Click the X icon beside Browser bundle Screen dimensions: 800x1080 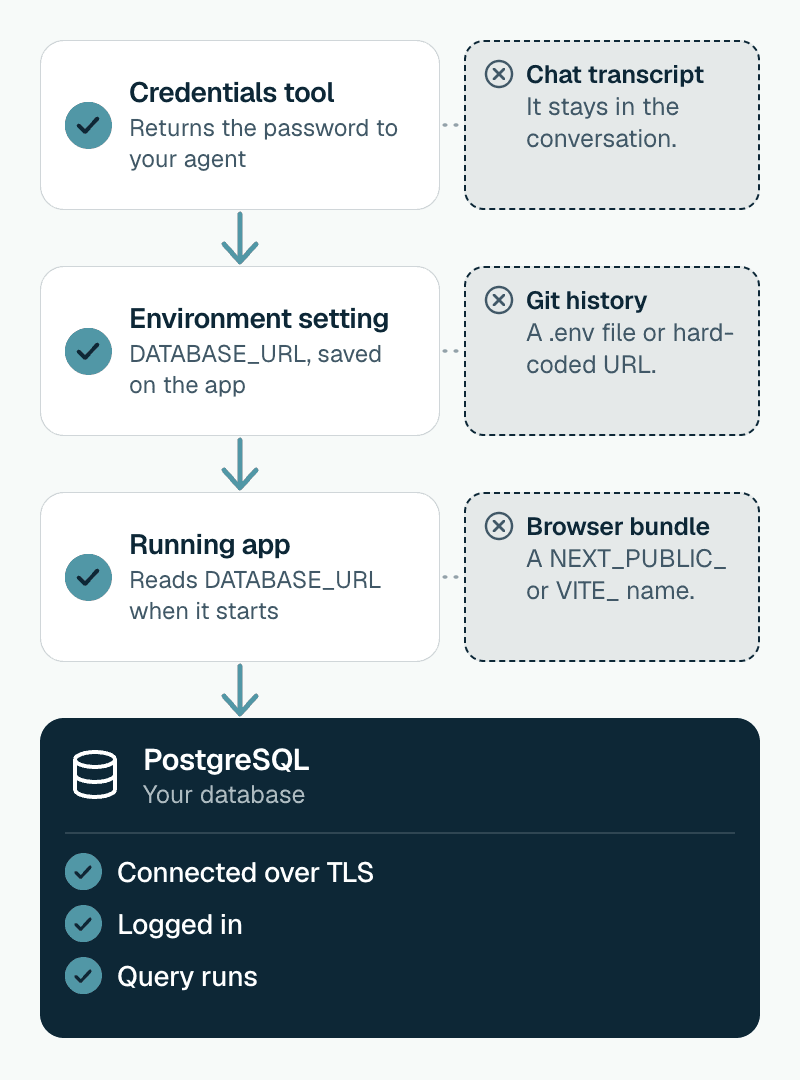[499, 526]
